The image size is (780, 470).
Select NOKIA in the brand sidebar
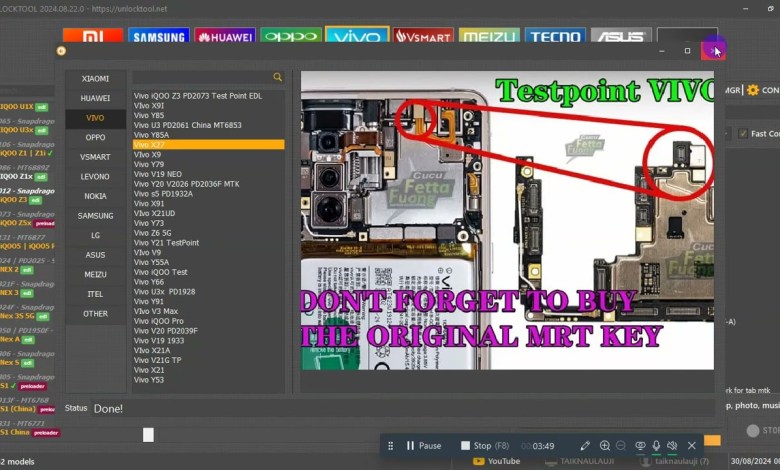point(96,196)
